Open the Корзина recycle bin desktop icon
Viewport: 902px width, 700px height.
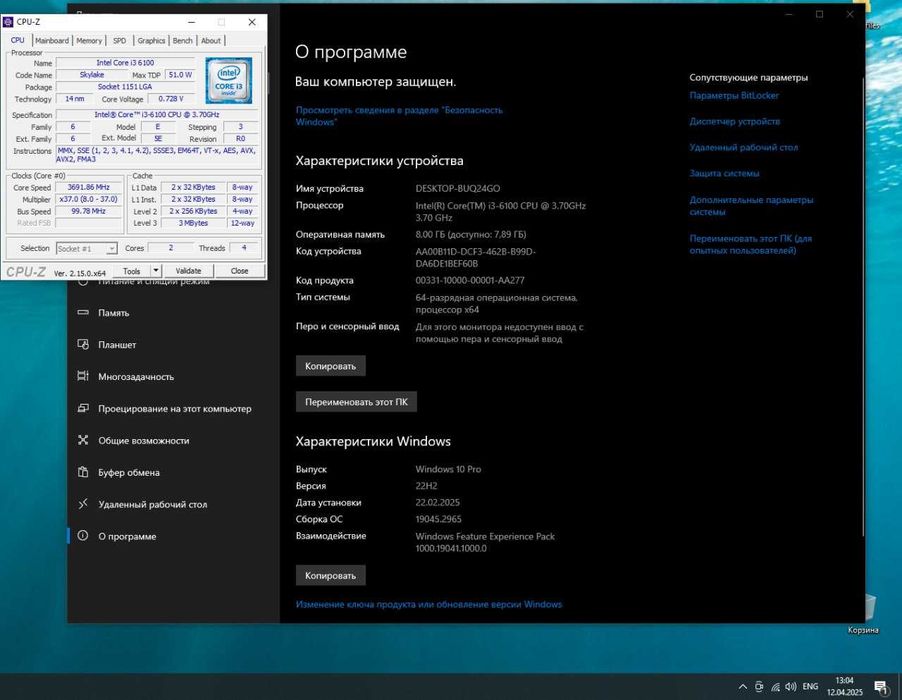(x=863, y=613)
